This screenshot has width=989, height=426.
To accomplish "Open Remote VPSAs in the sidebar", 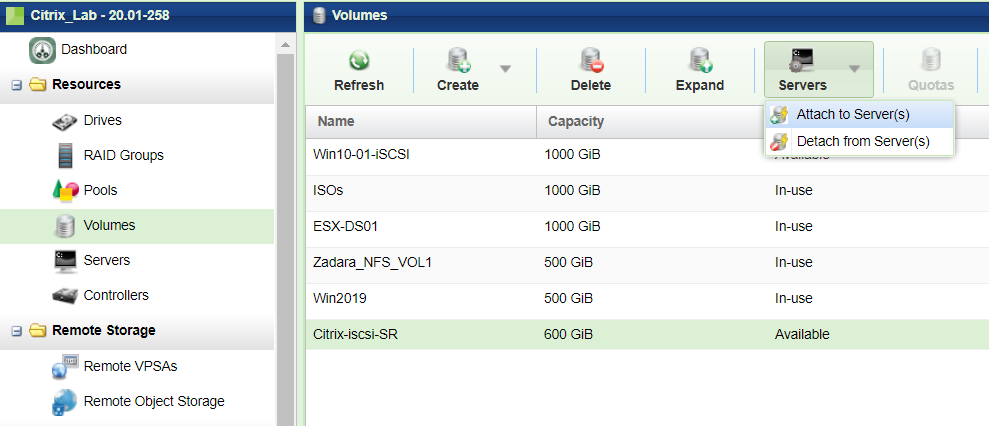I will [131, 366].
